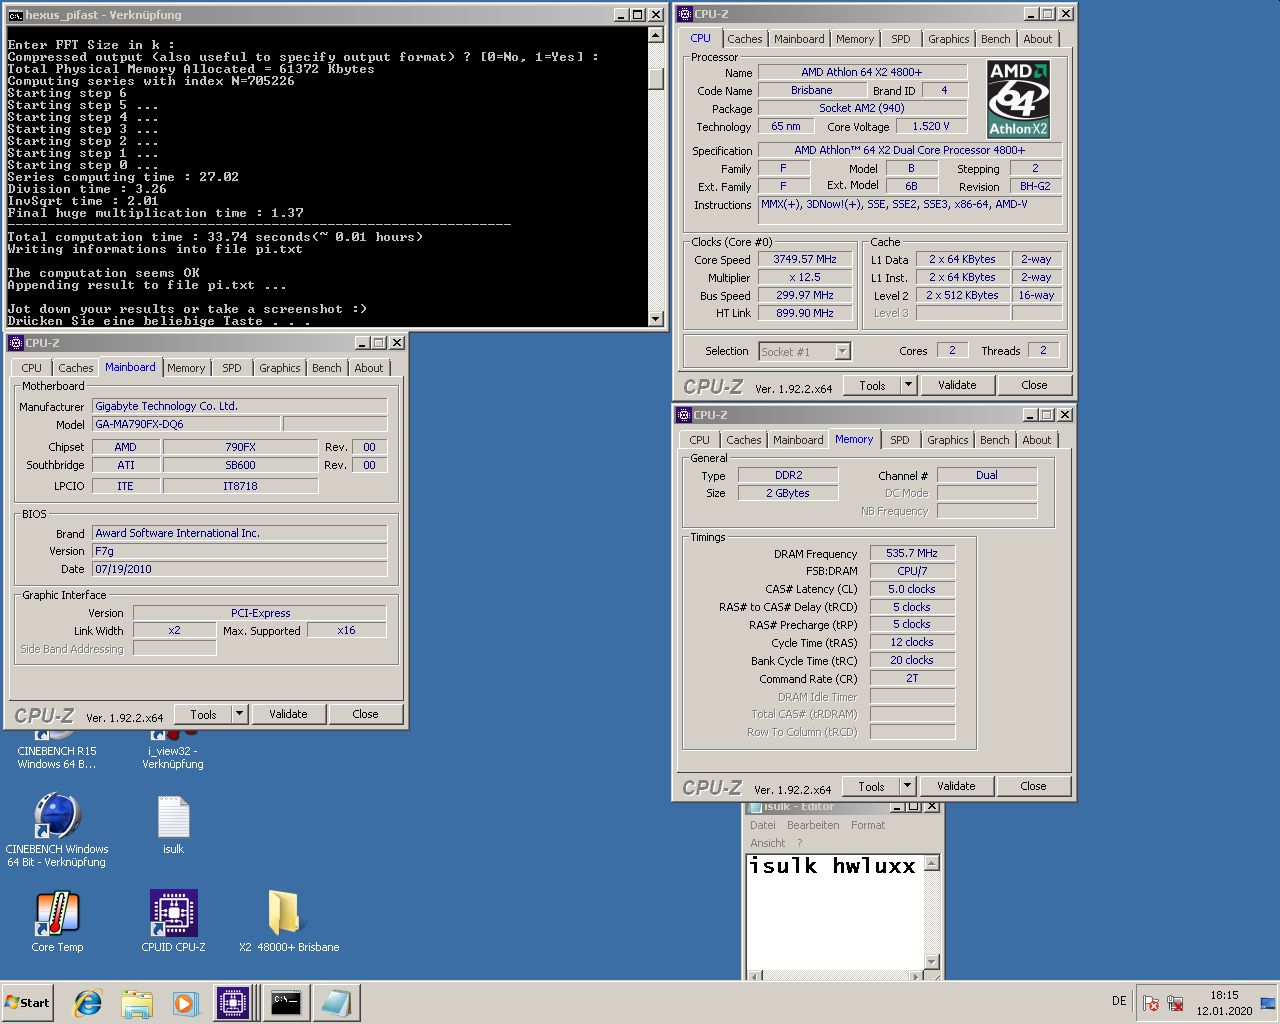Click the network status tray icon
Viewport: 1280px width, 1024px height.
click(x=1175, y=1003)
